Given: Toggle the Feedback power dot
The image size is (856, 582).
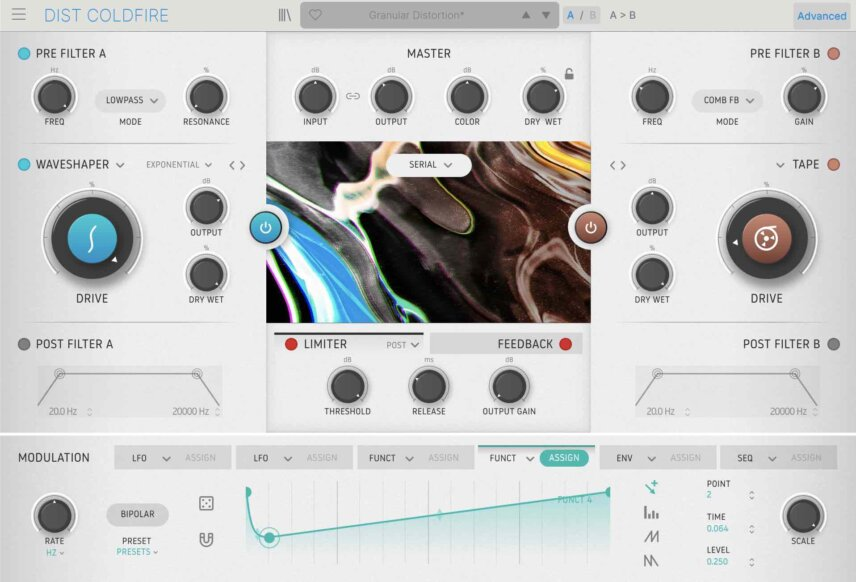Looking at the screenshot, I should pyautogui.click(x=566, y=344).
